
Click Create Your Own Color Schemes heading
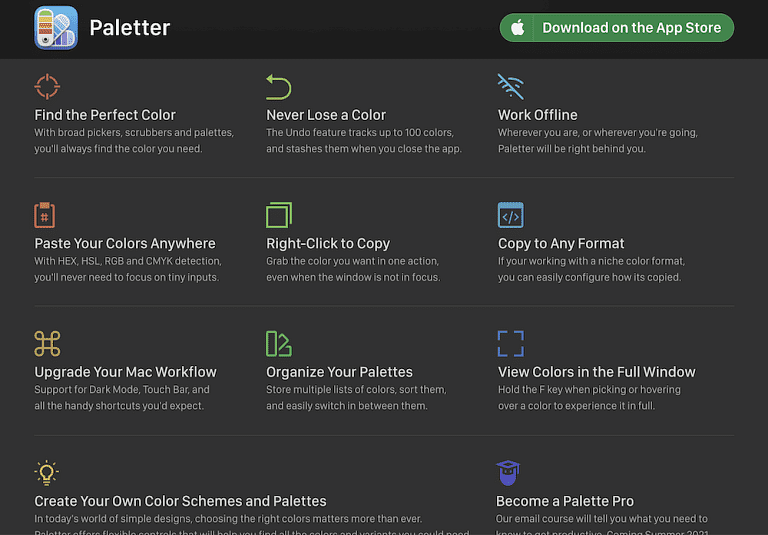180,501
